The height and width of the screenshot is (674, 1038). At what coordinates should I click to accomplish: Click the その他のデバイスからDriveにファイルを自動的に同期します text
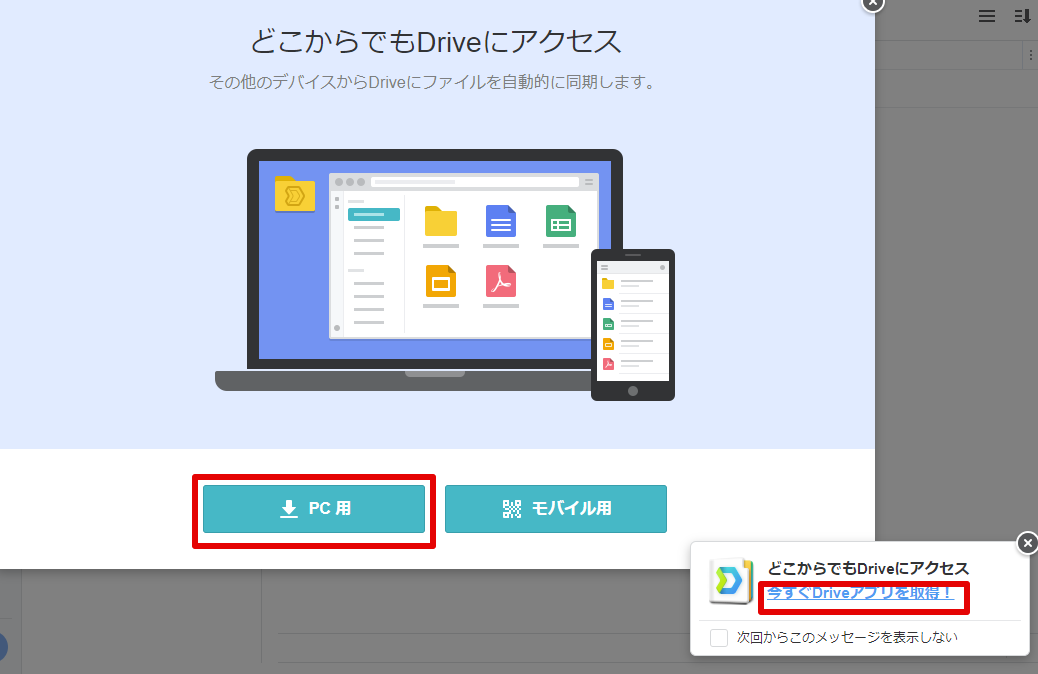[x=433, y=82]
